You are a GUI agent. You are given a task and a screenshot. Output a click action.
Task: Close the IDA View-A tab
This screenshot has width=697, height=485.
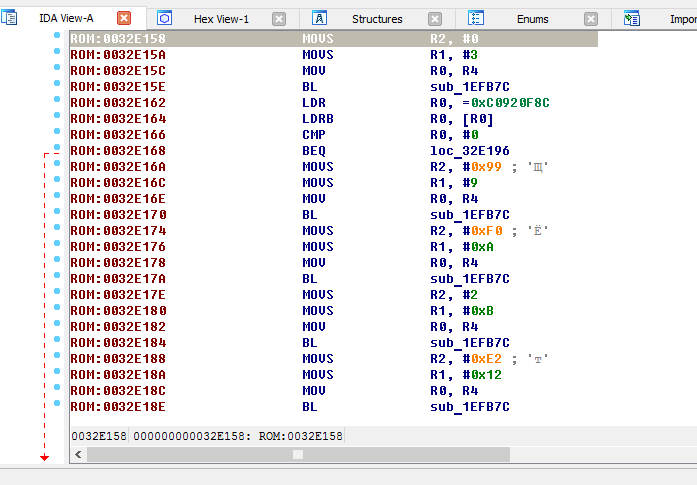tap(124, 18)
